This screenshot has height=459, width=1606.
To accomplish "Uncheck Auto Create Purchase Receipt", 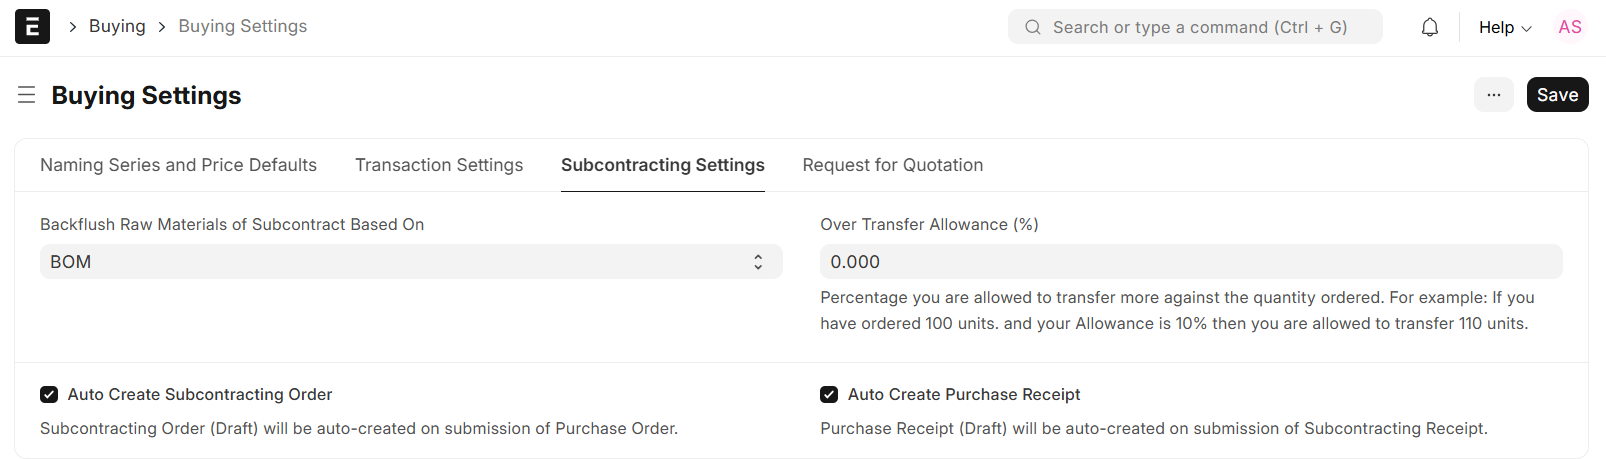I will coord(829,395).
